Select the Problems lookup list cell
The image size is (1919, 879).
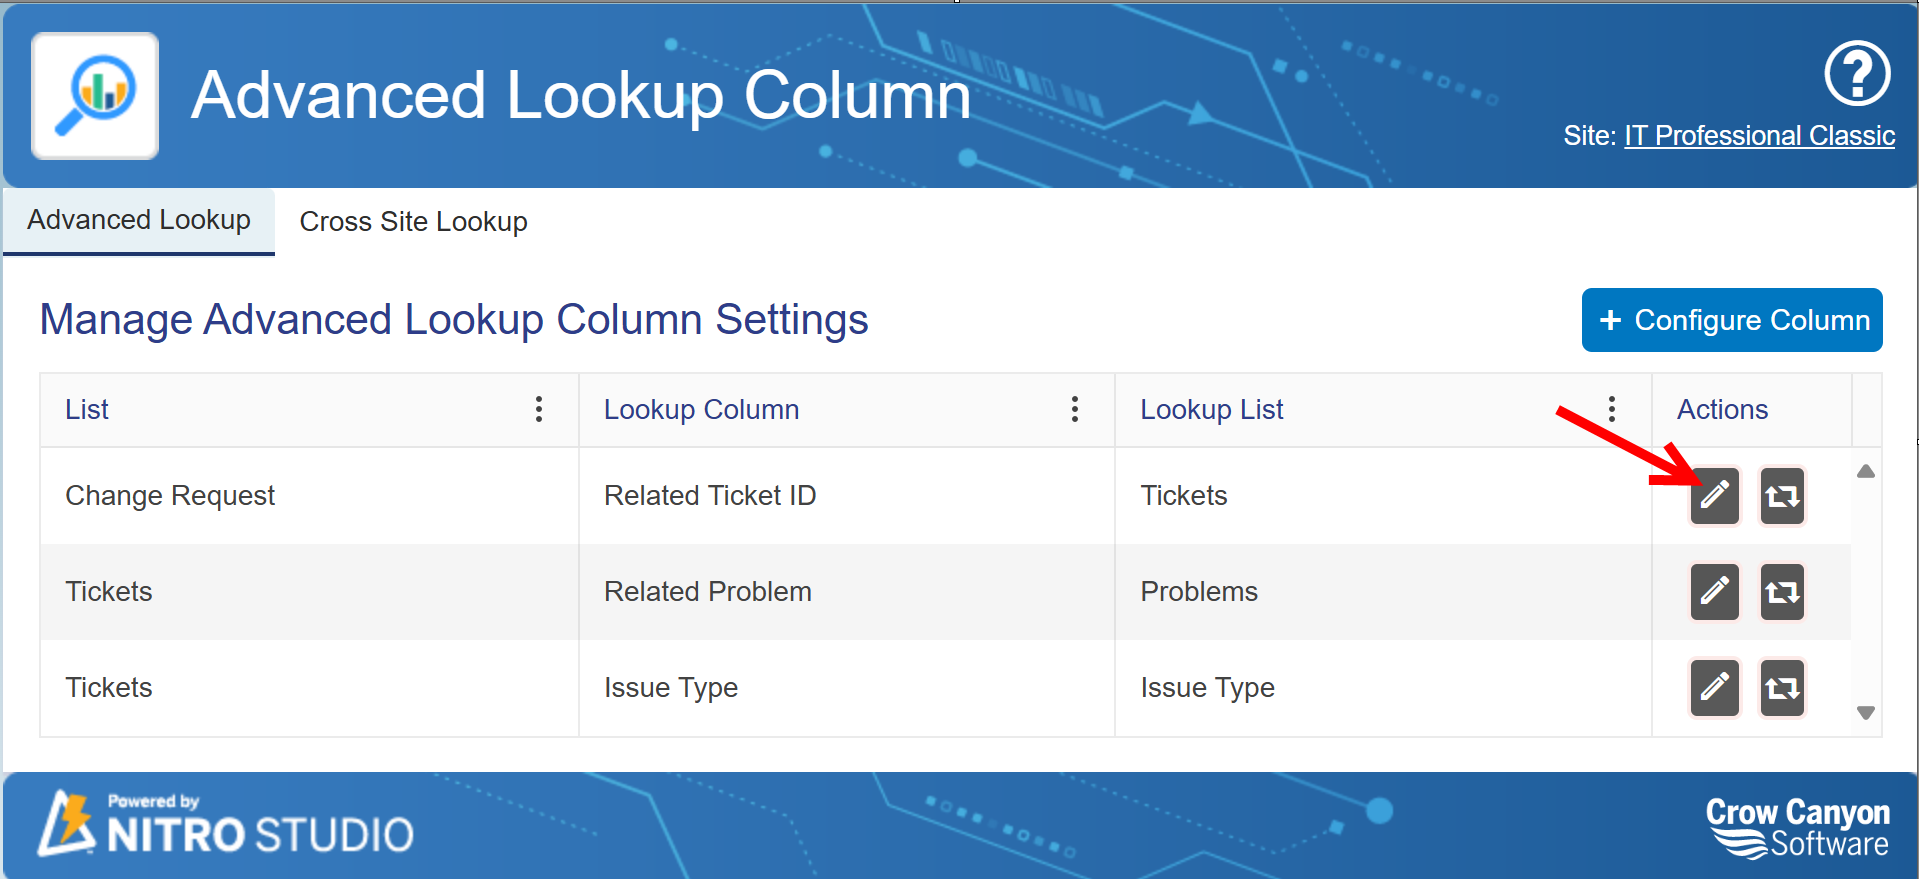point(1383,591)
